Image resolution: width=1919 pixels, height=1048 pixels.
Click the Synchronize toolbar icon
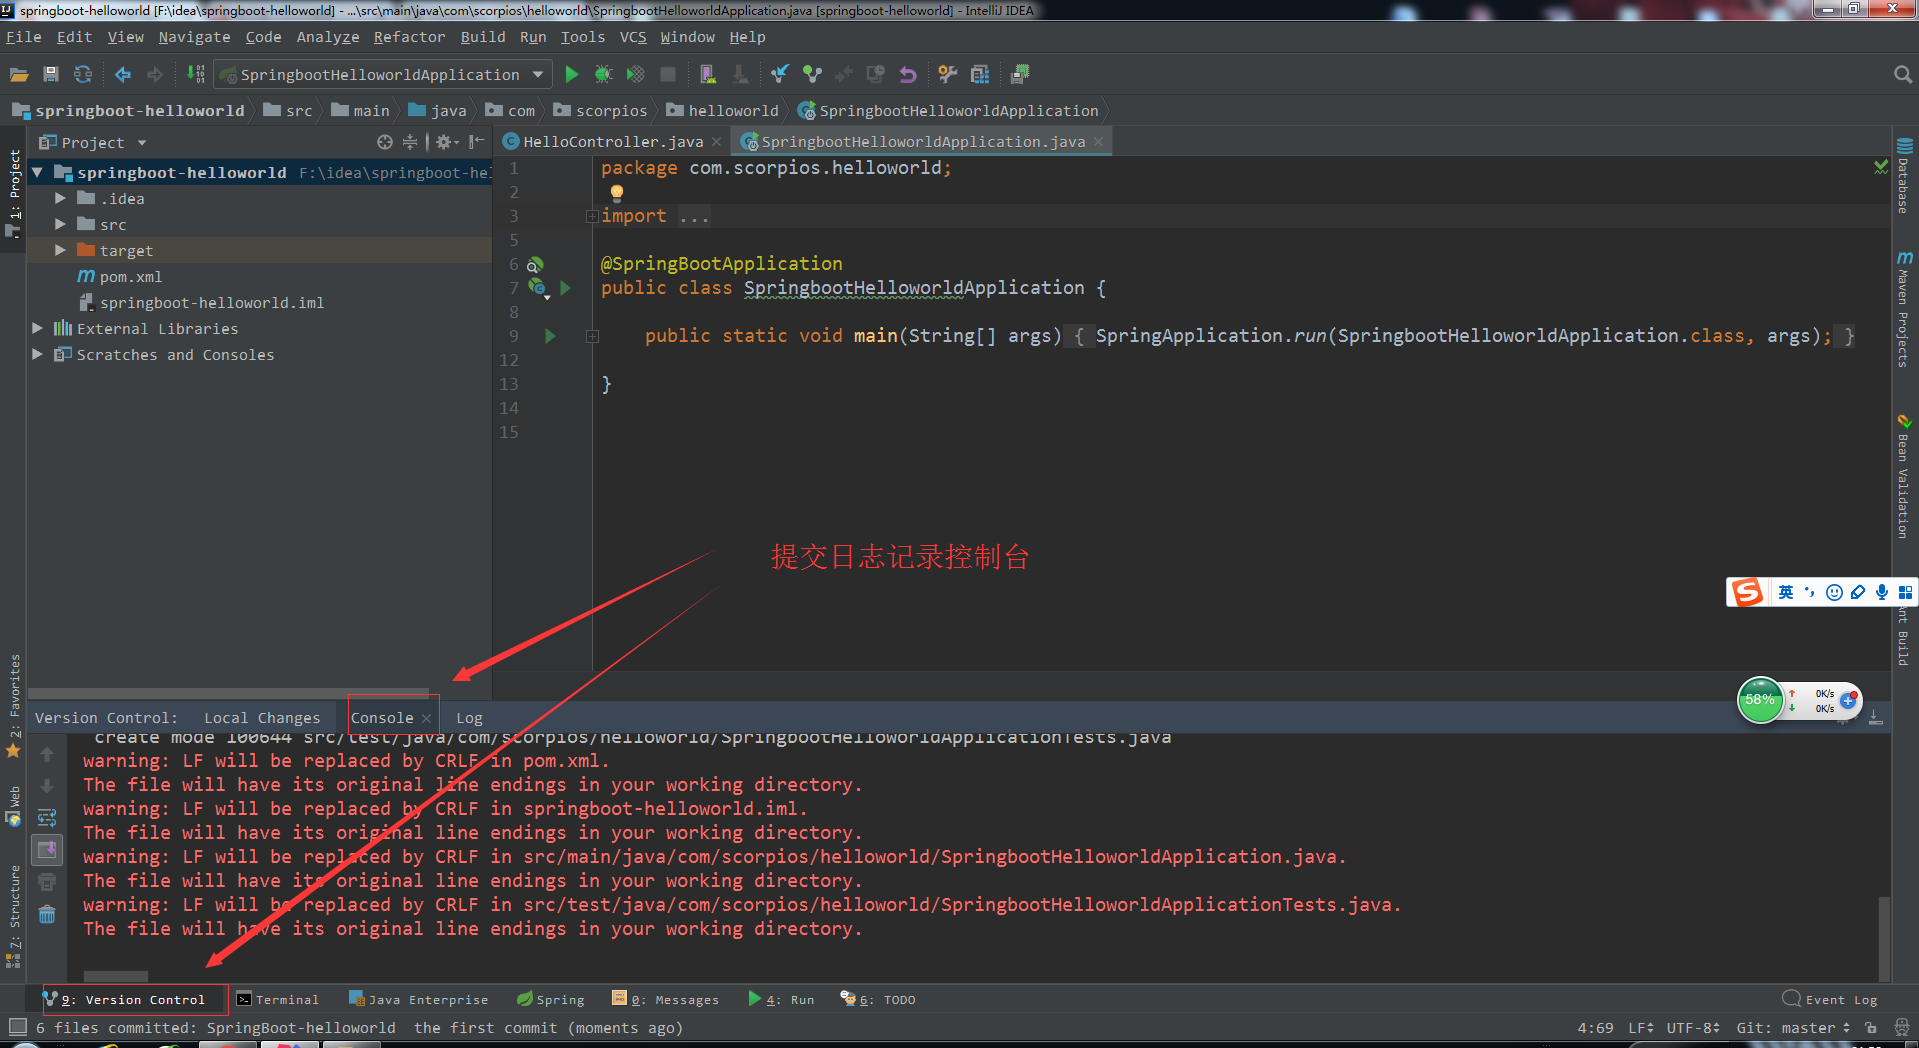[83, 74]
